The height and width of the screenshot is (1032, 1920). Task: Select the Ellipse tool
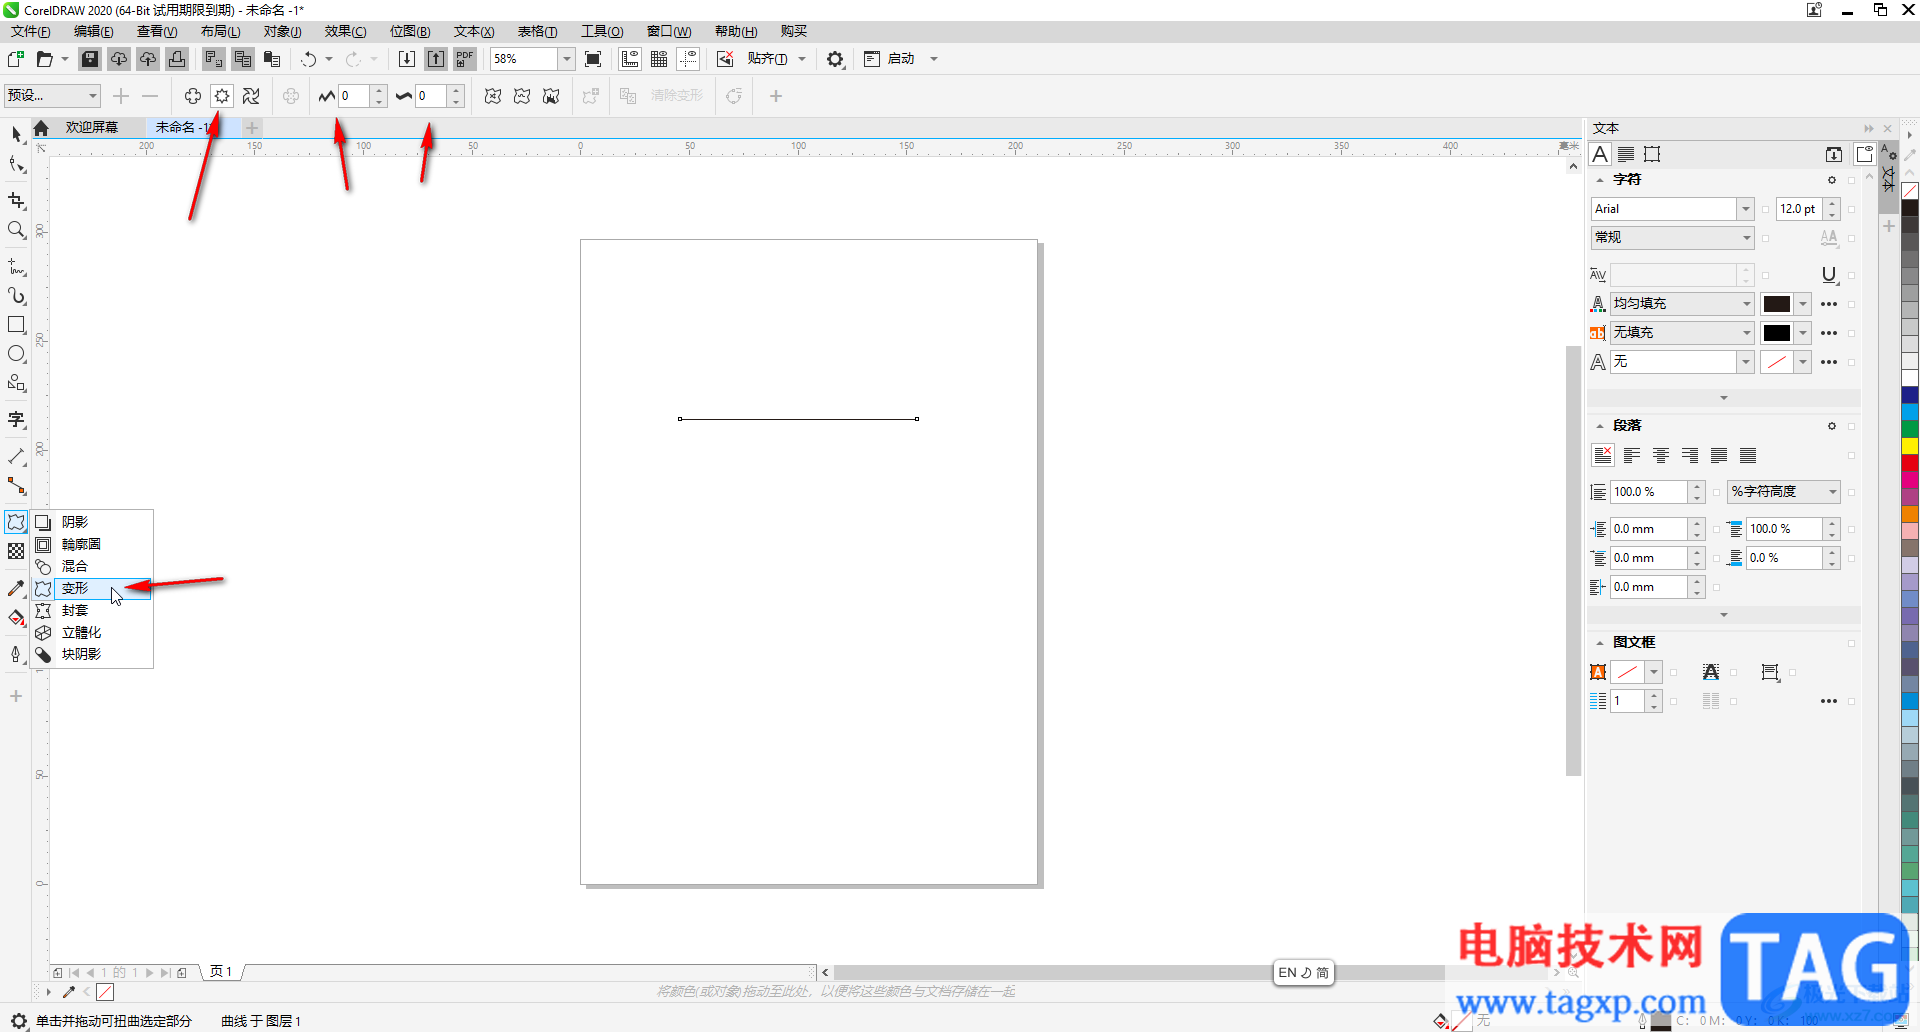click(16, 354)
